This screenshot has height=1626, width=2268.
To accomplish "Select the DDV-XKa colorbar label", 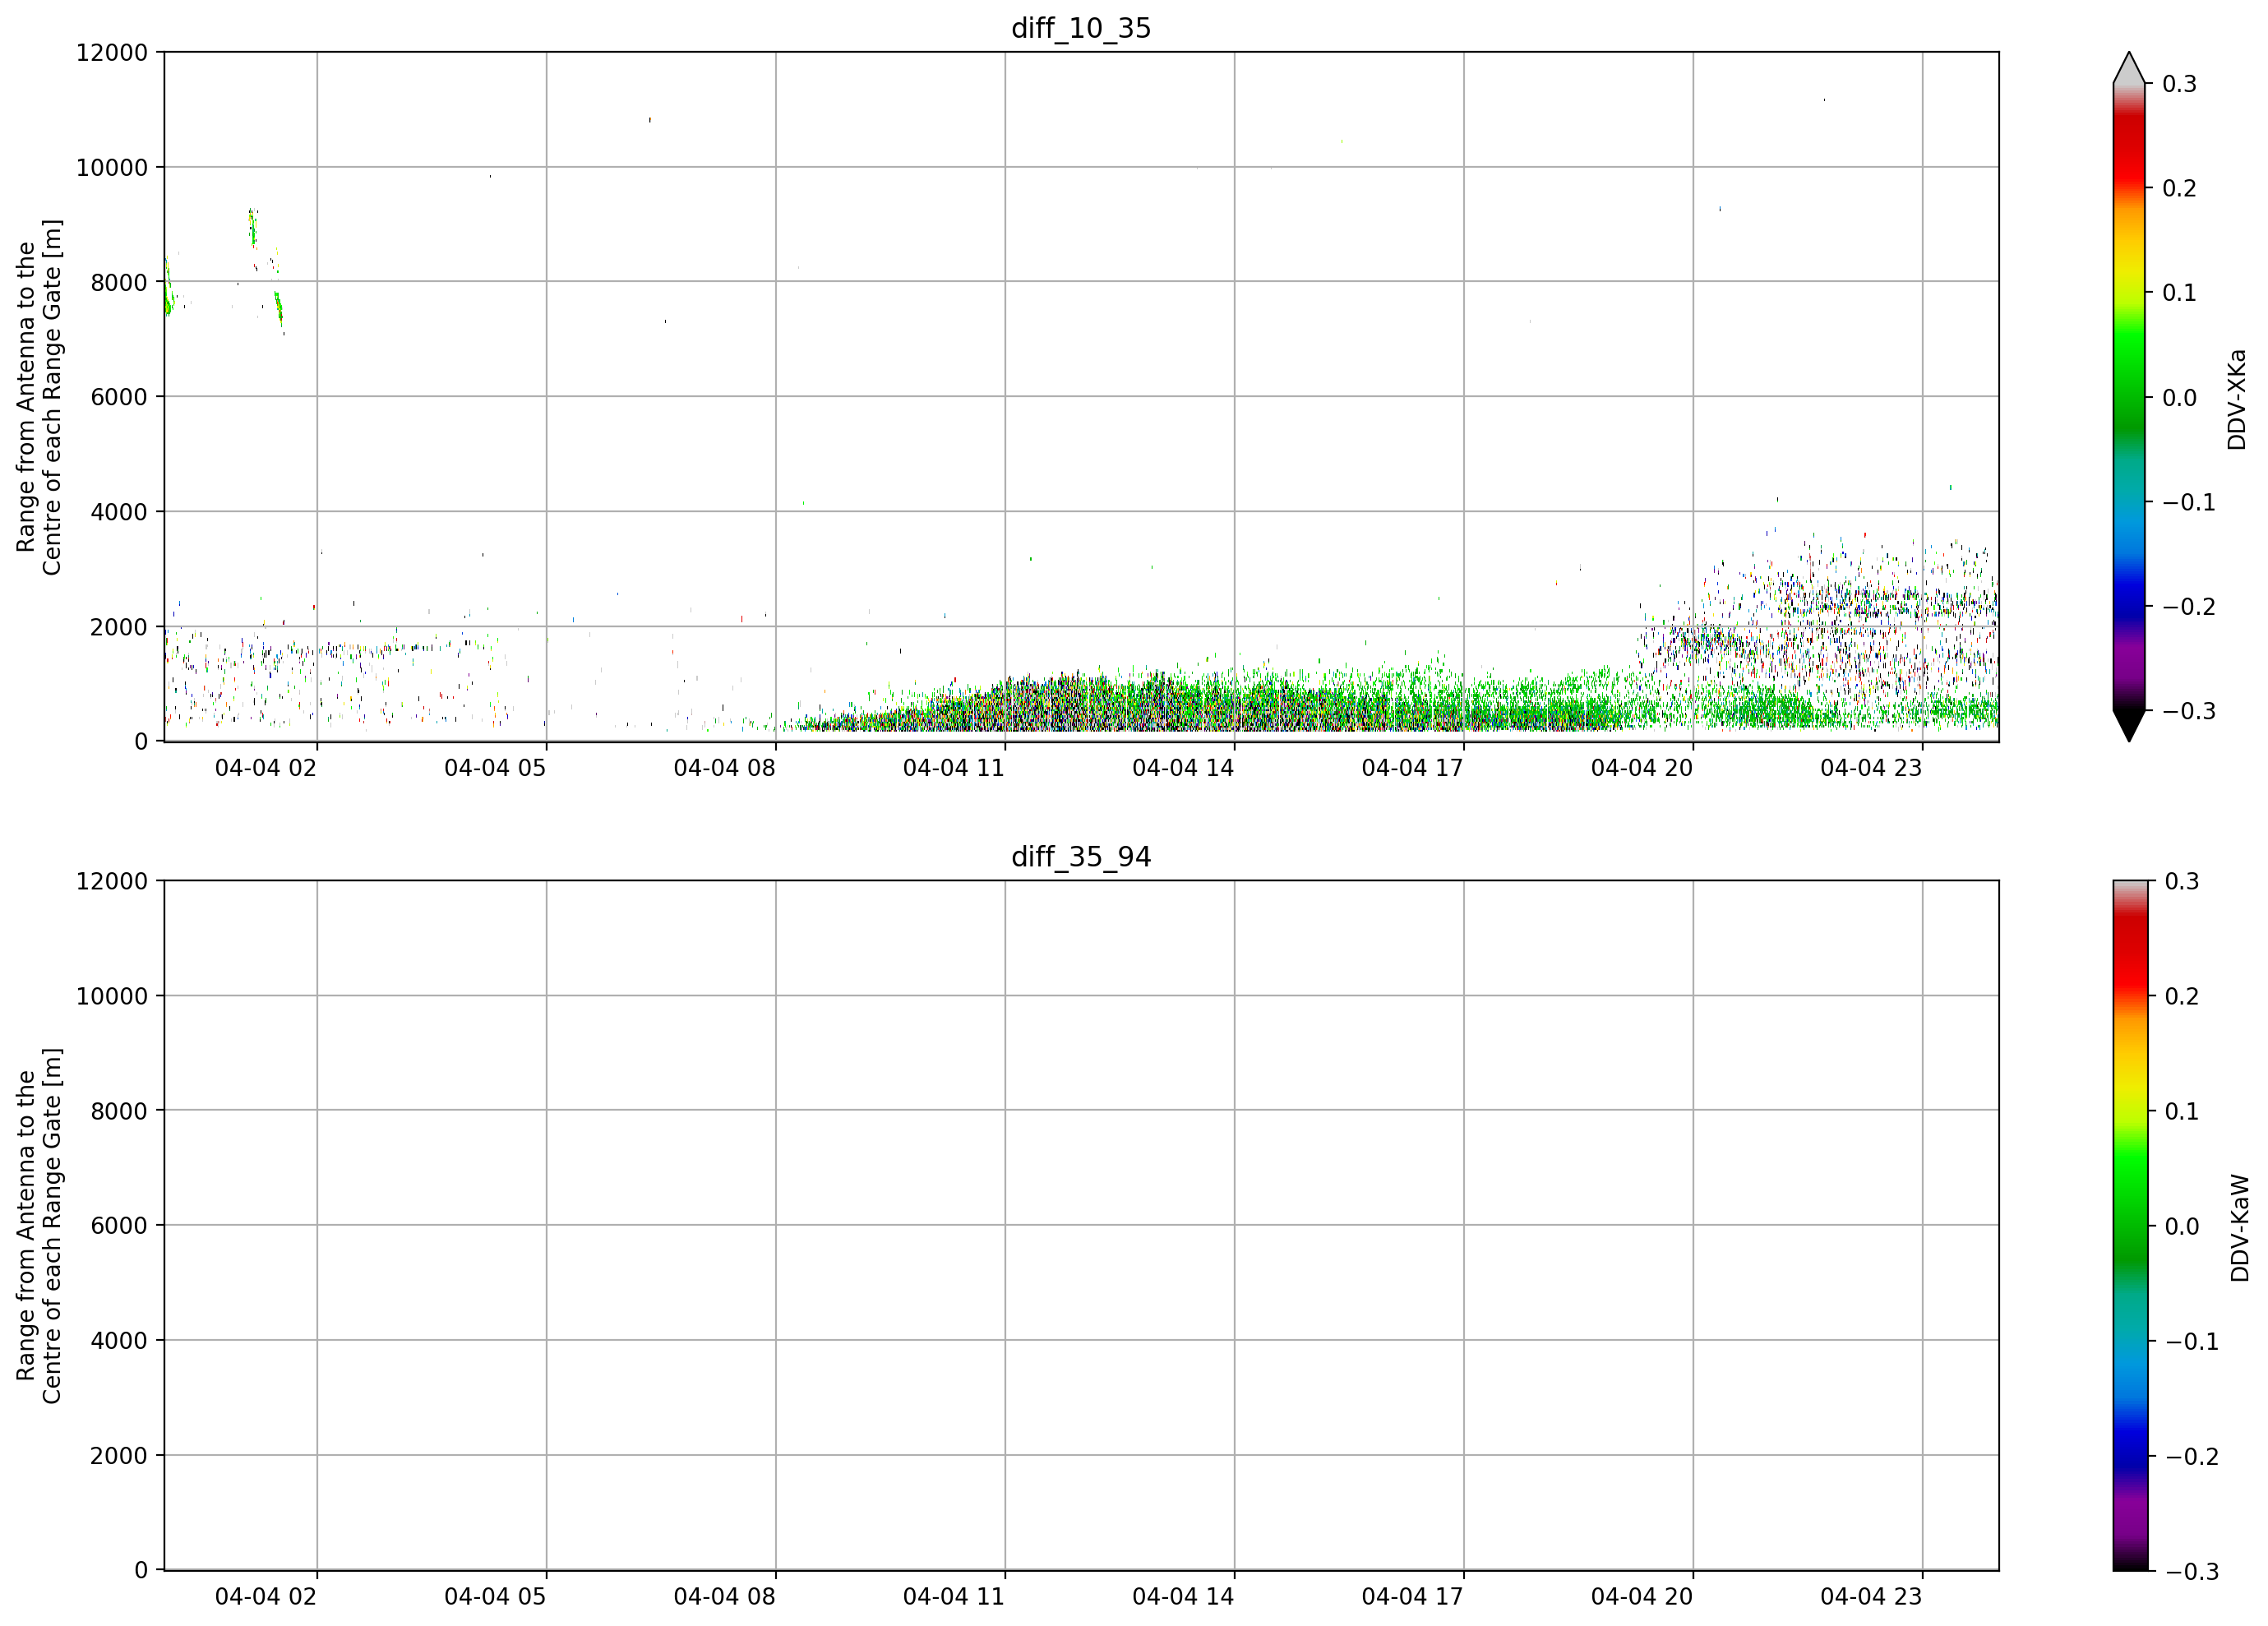I will 2237,399.
